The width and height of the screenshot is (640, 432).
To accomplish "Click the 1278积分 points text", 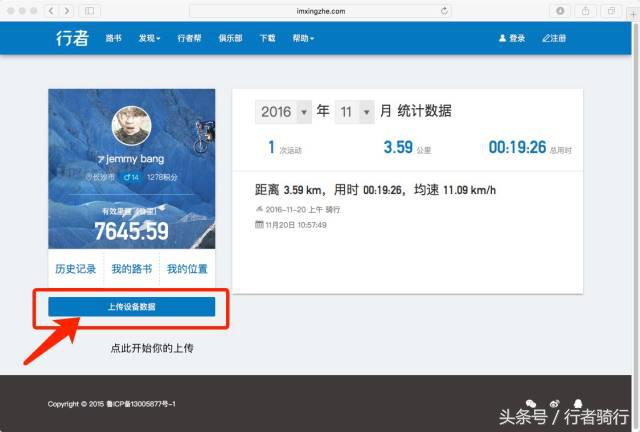I will coord(162,177).
